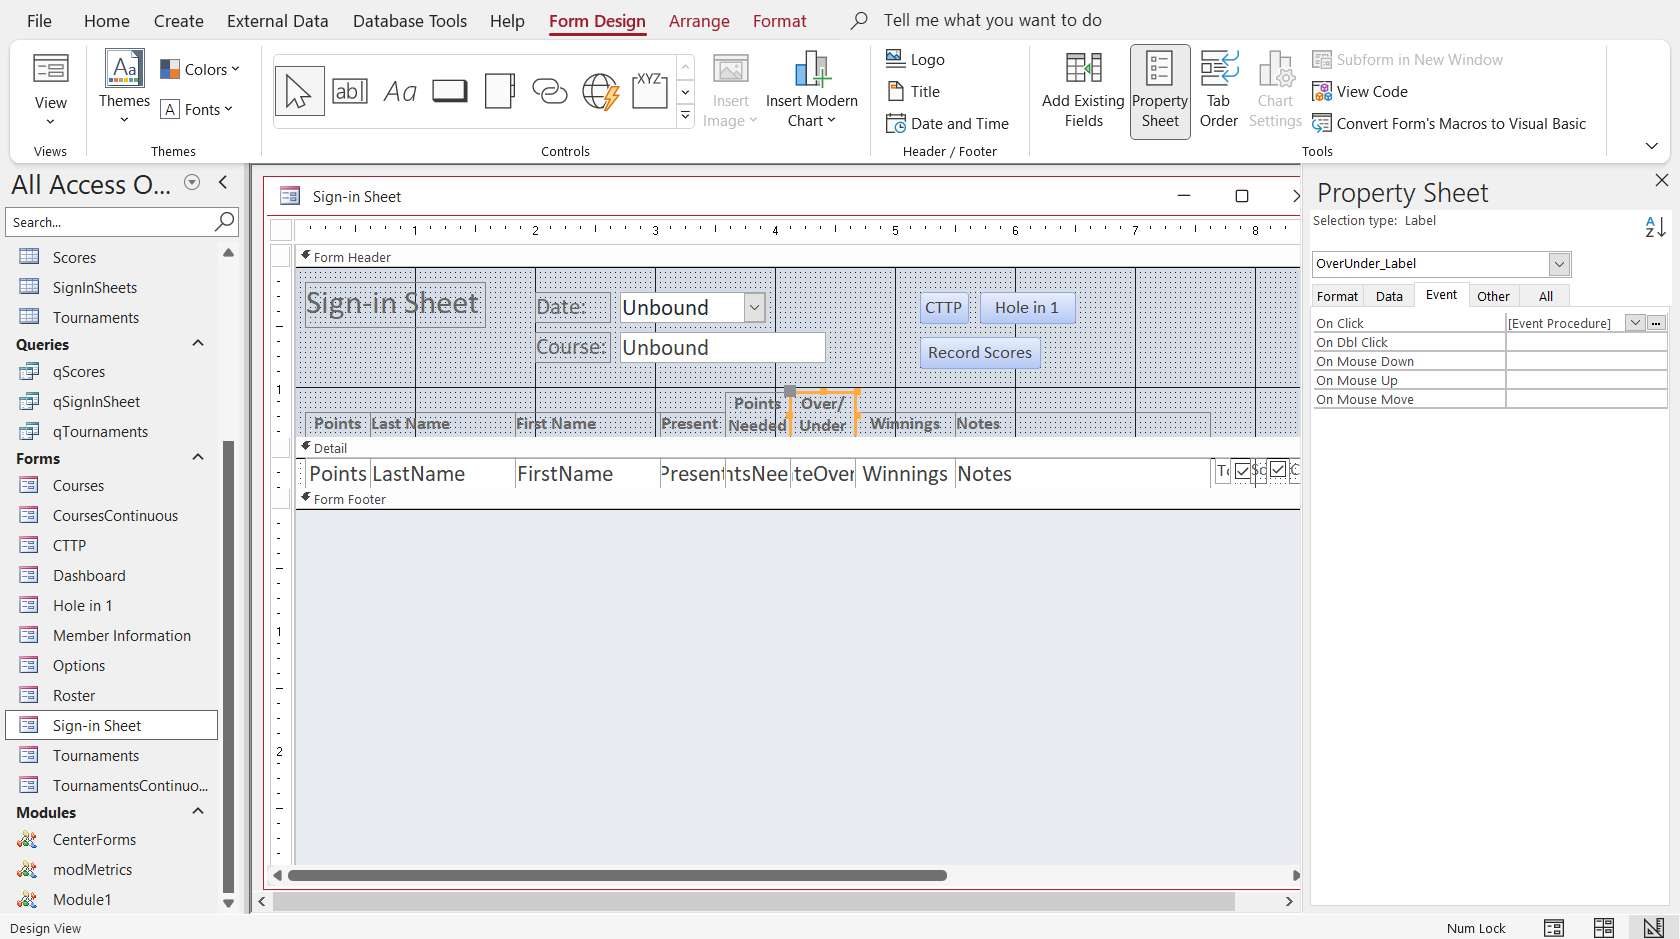The height and width of the screenshot is (939, 1680).
Task: Open Add Existing Fields pane
Action: (x=1083, y=91)
